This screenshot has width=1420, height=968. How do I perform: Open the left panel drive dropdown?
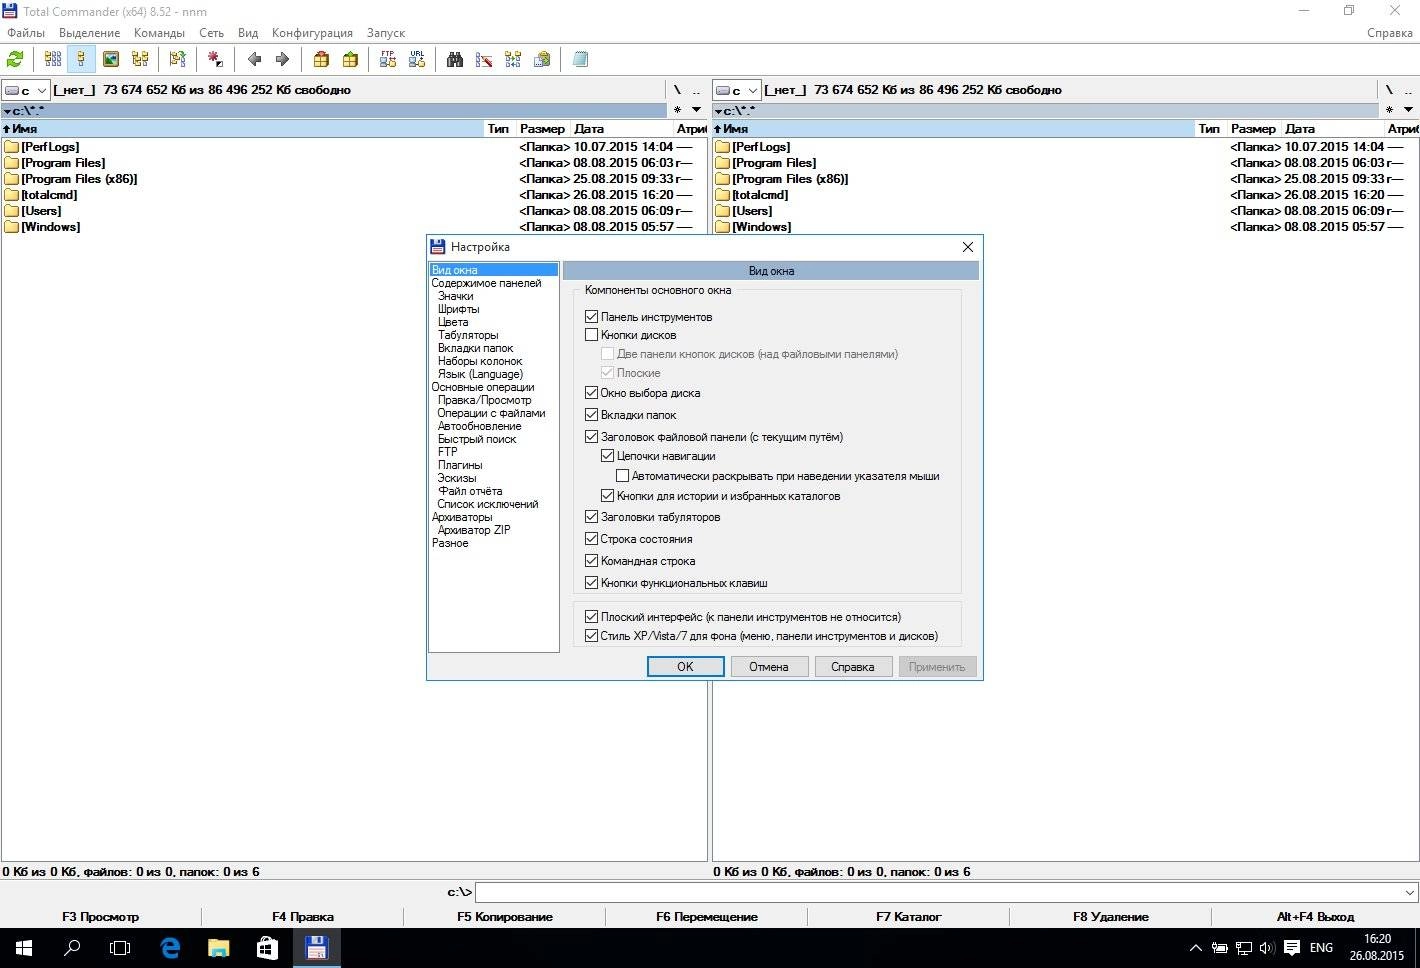(x=25, y=90)
